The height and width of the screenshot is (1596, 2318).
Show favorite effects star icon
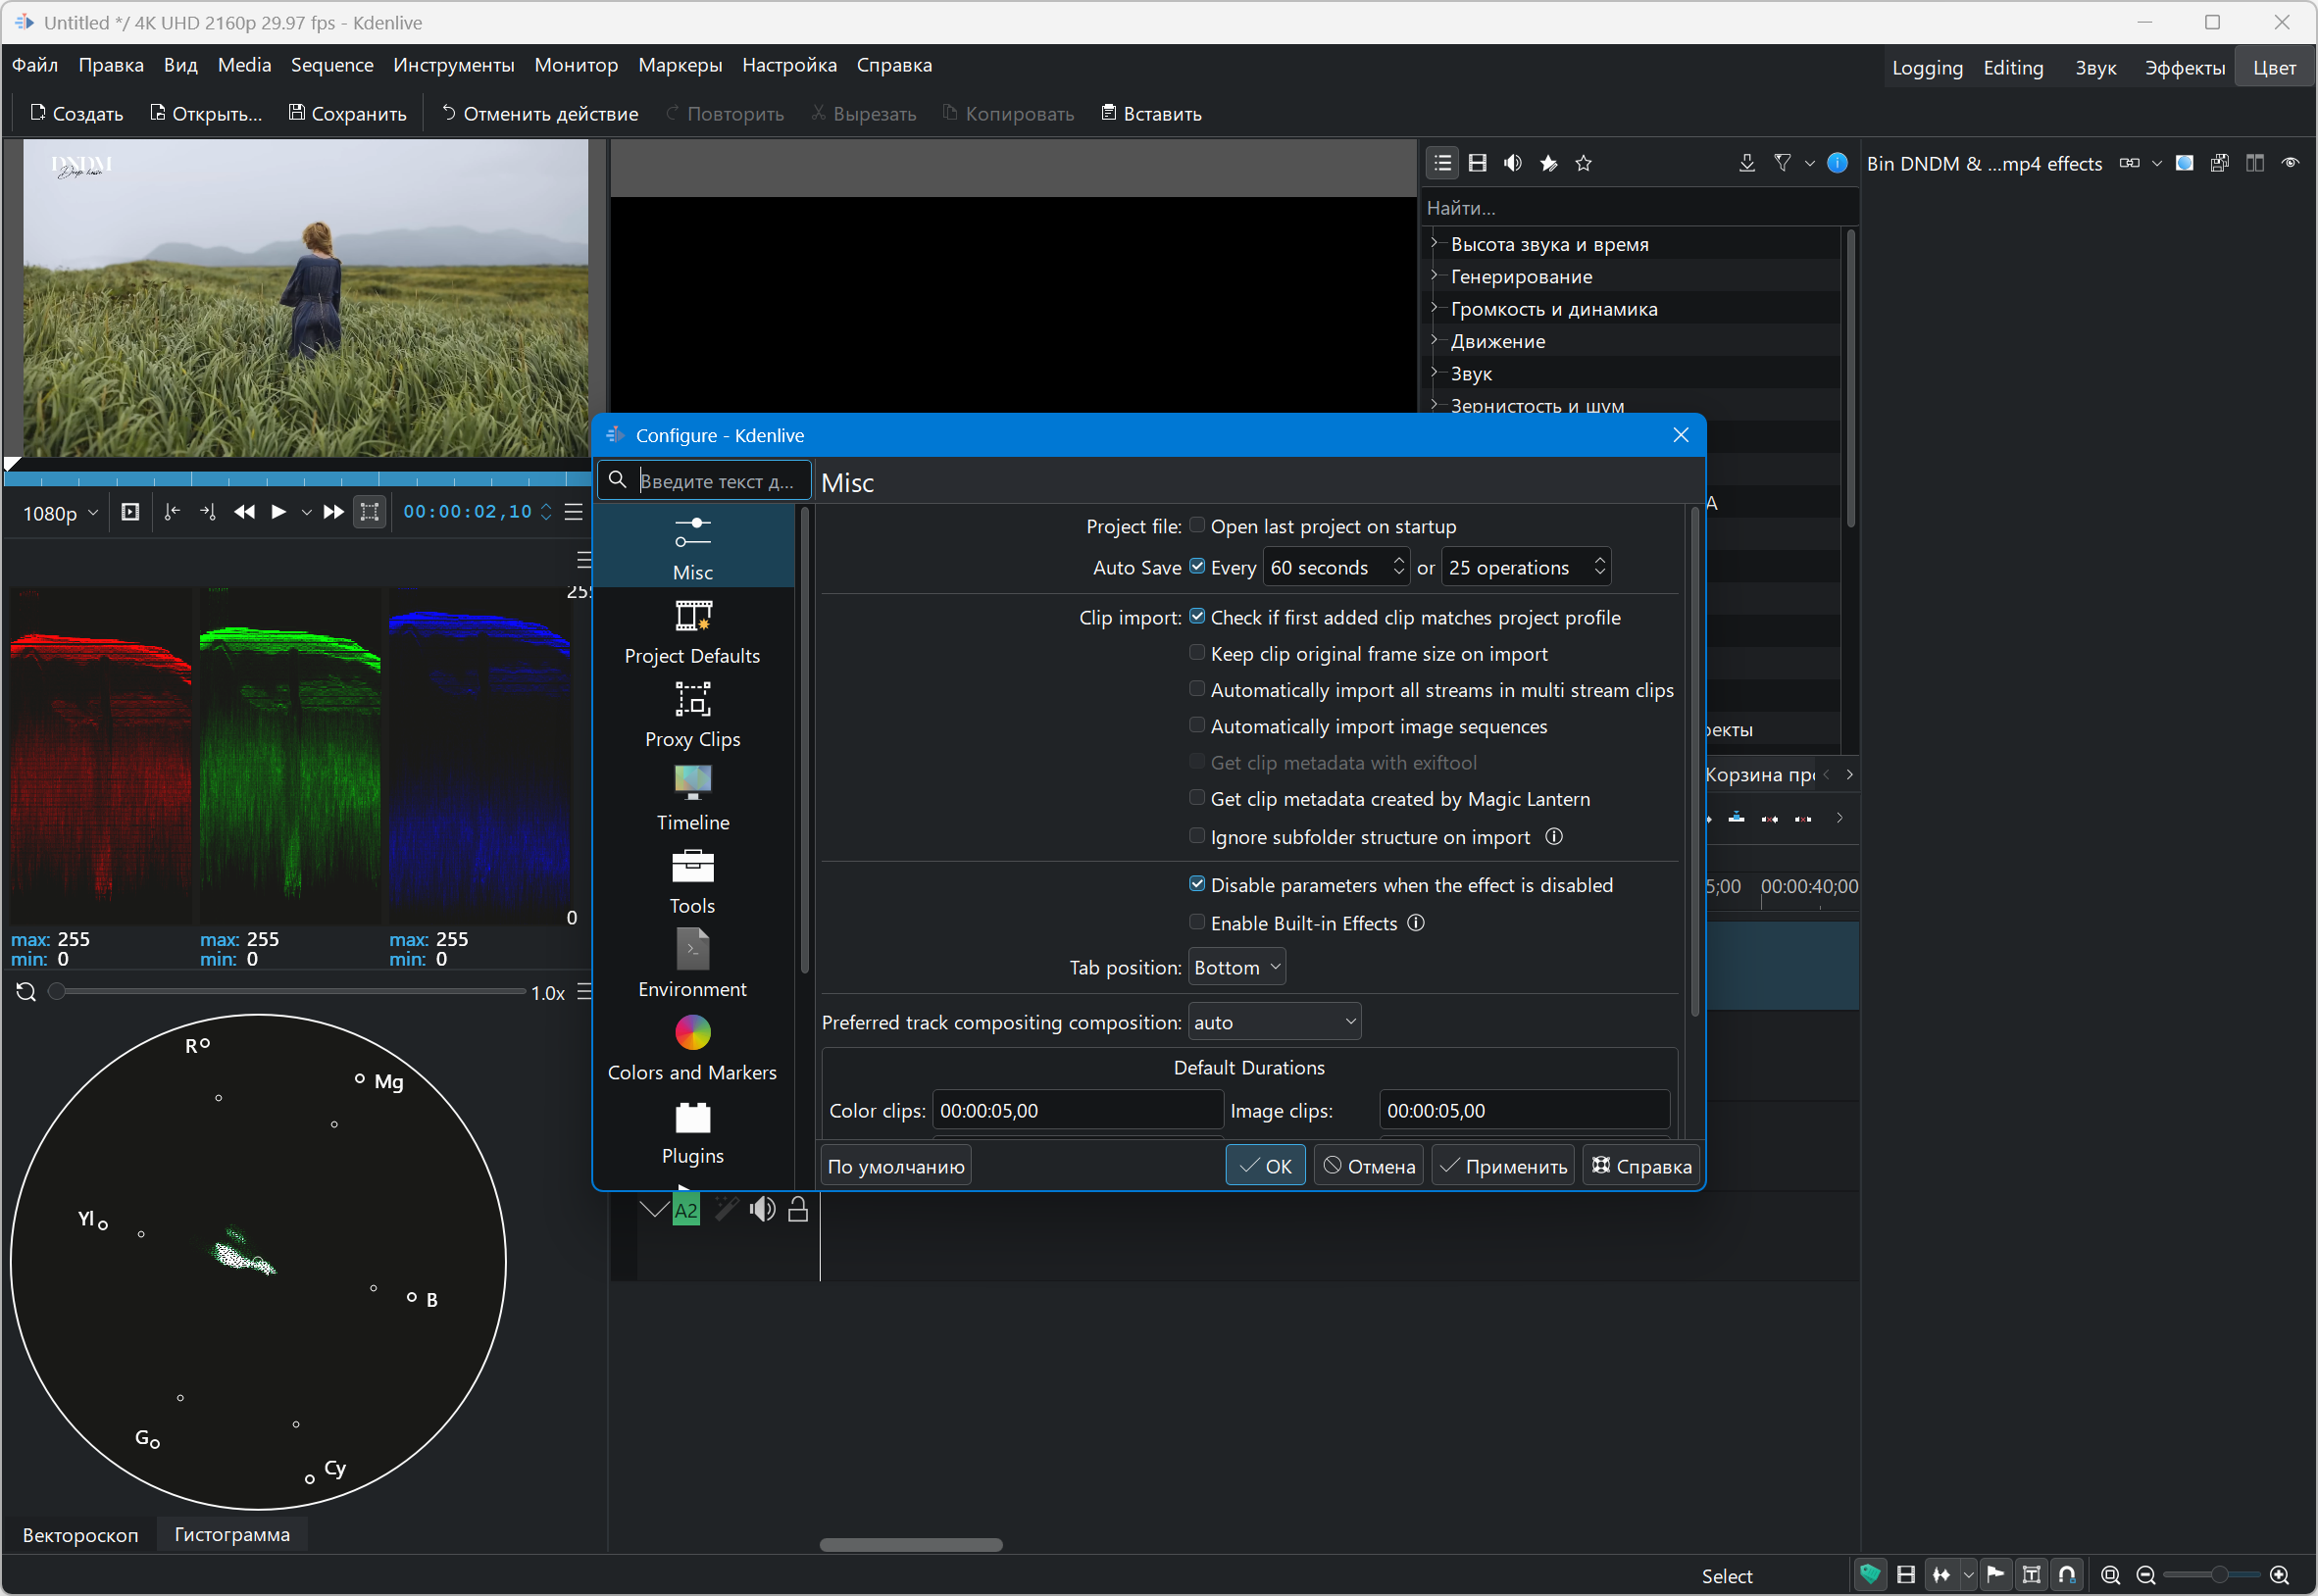tap(1583, 163)
